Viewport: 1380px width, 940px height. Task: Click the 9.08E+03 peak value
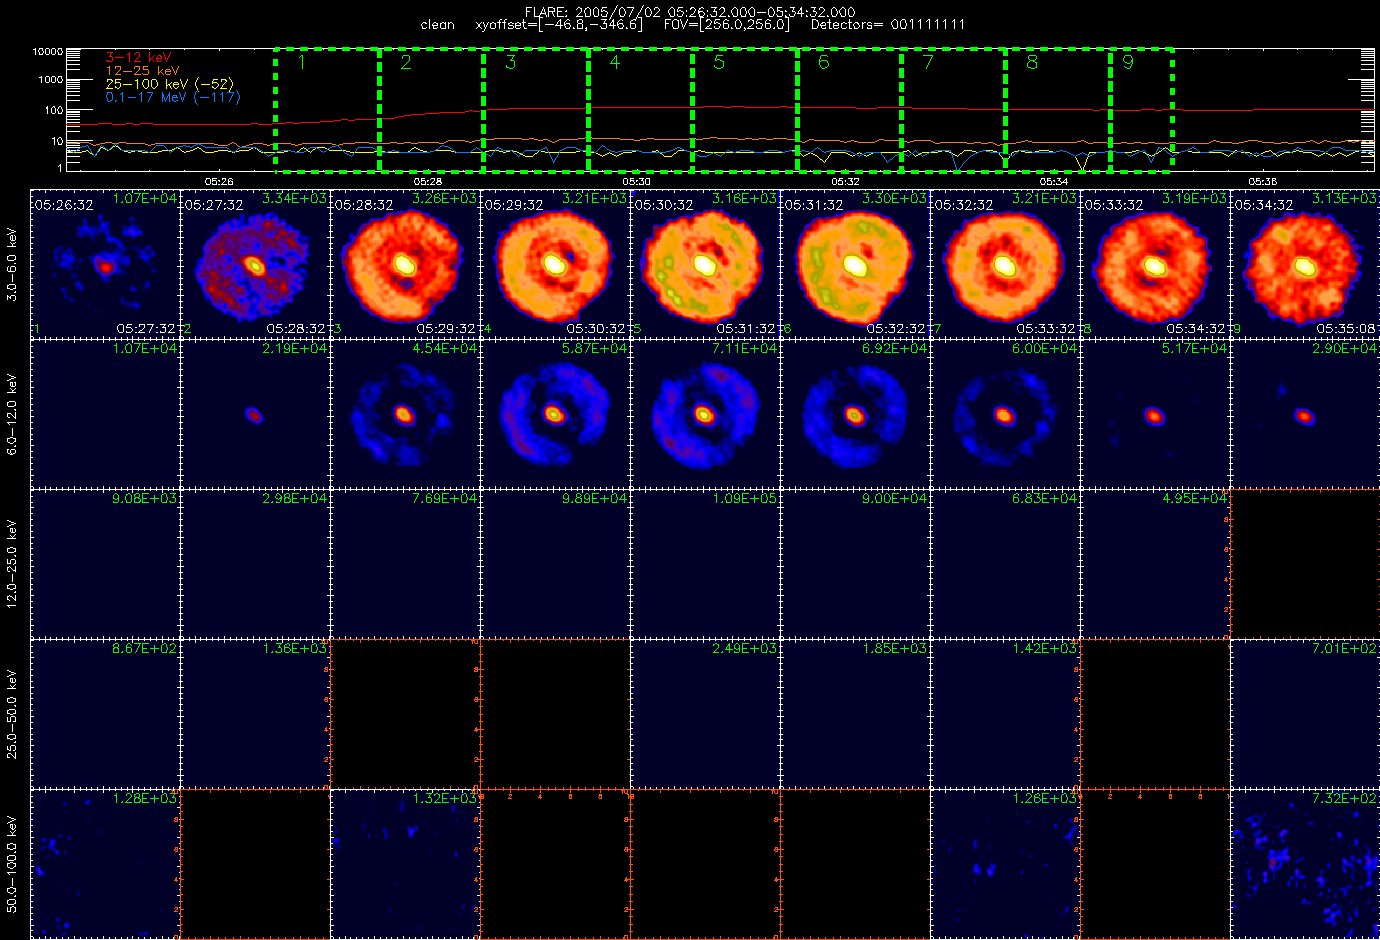coord(145,498)
